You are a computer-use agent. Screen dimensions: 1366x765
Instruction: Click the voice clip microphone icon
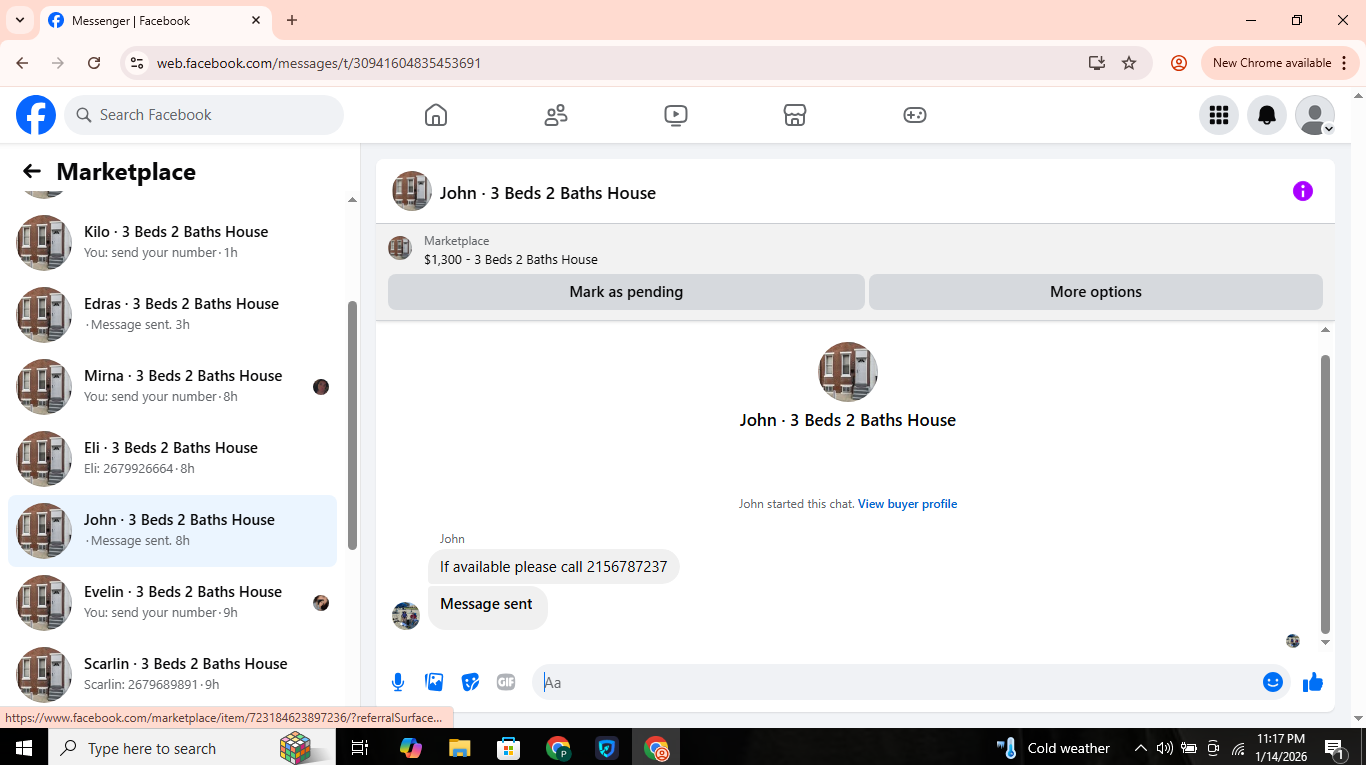click(398, 682)
